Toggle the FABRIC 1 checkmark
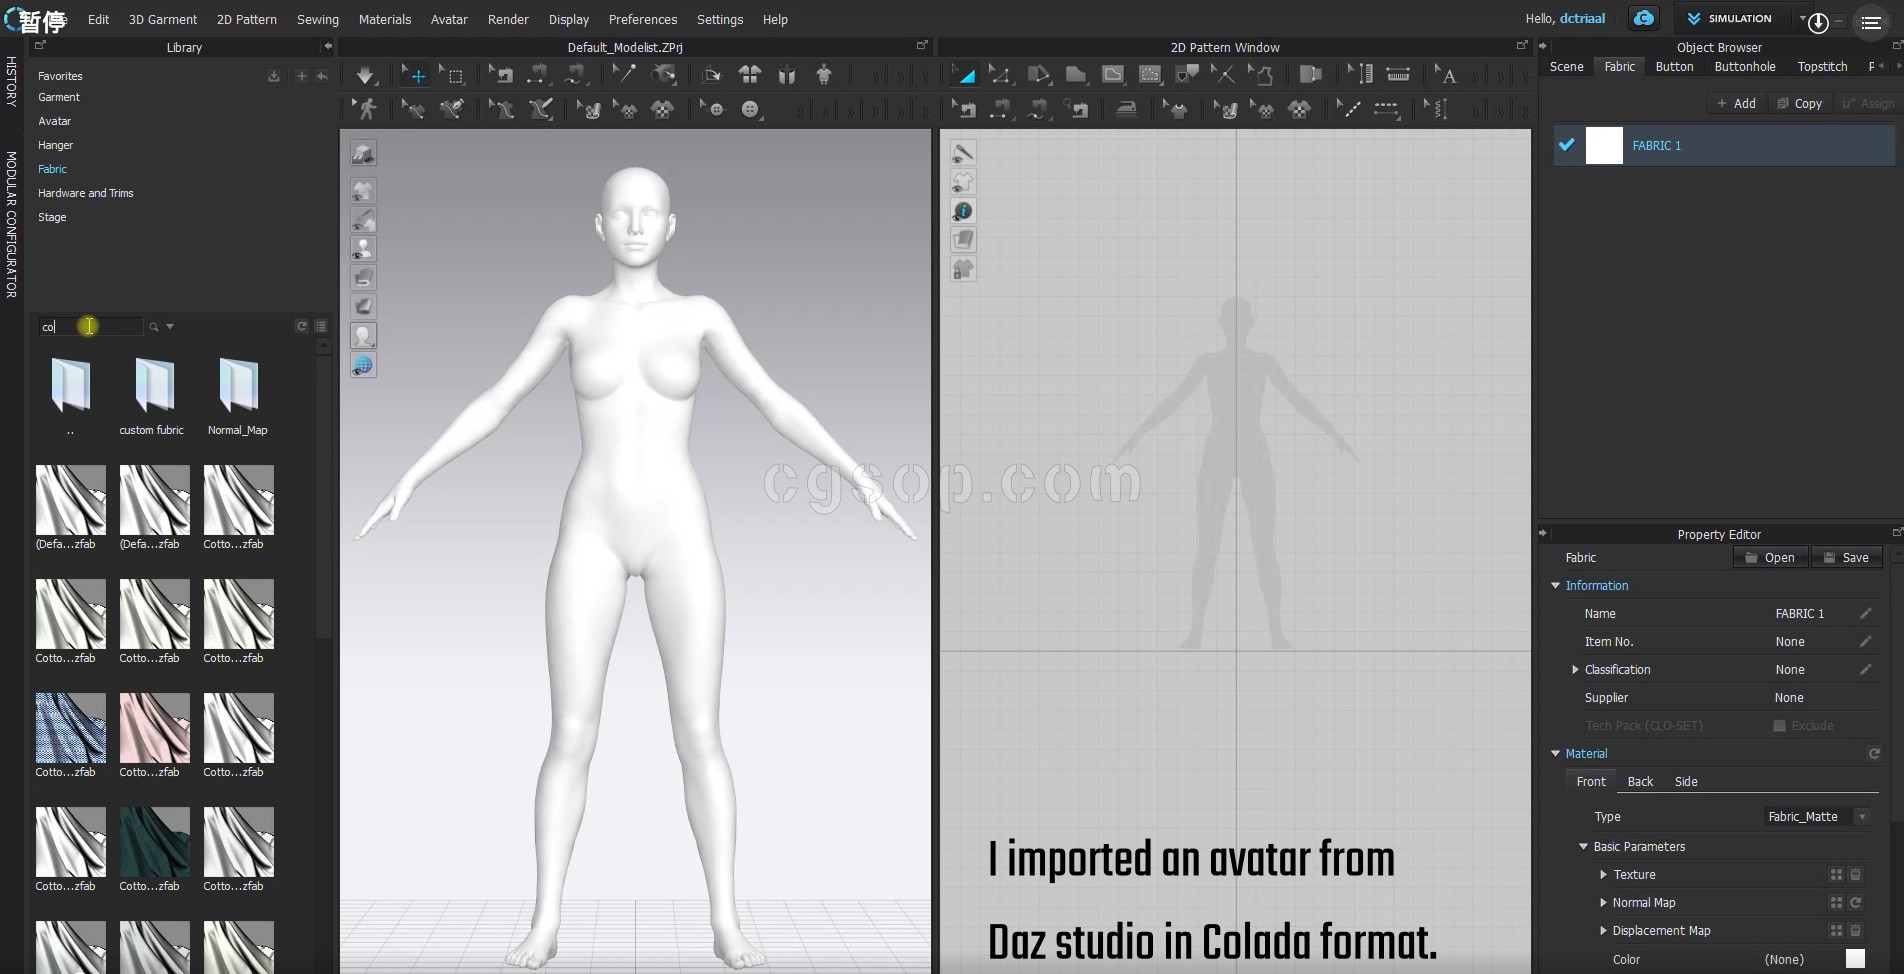 (x=1566, y=145)
